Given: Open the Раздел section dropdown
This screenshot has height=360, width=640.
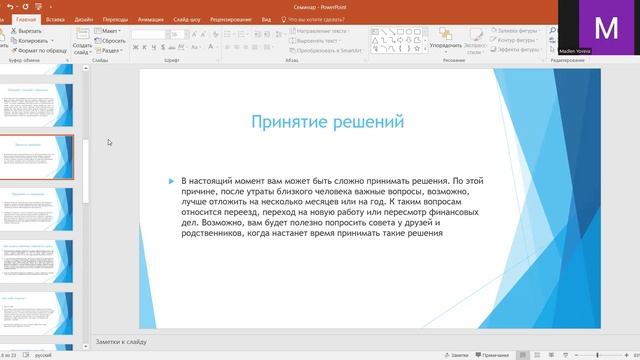Looking at the screenshot, I should pyautogui.click(x=109, y=50).
